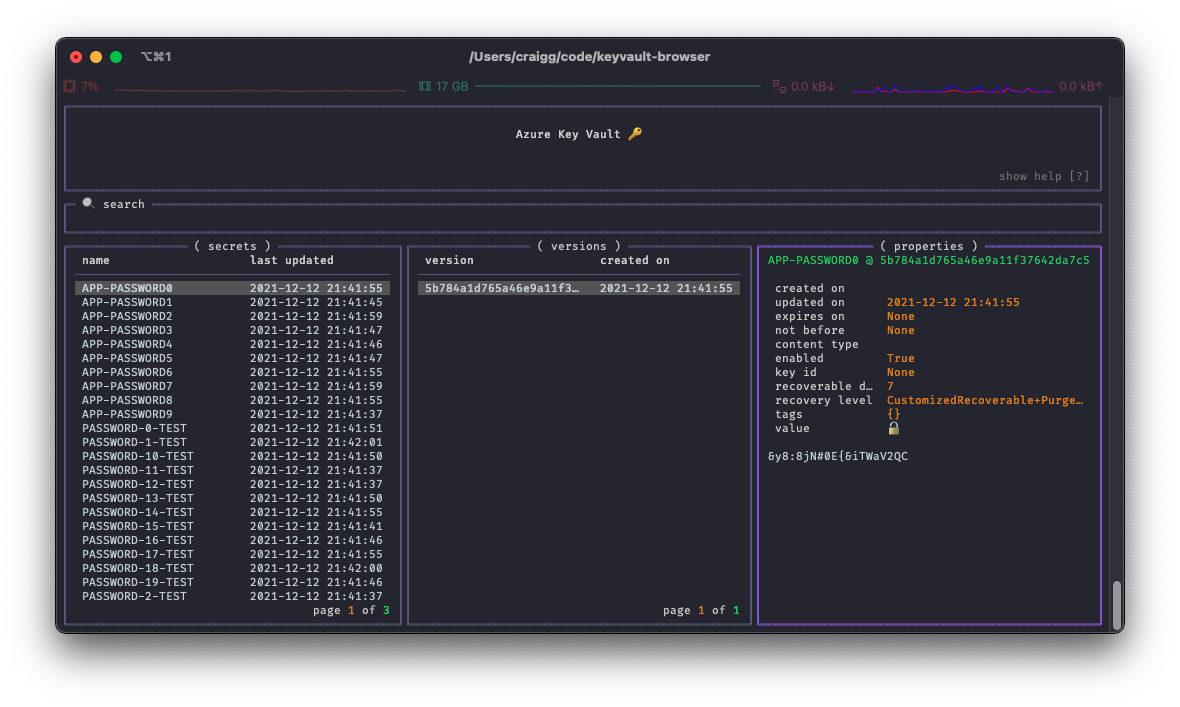Click the key id value None

[x=900, y=372]
